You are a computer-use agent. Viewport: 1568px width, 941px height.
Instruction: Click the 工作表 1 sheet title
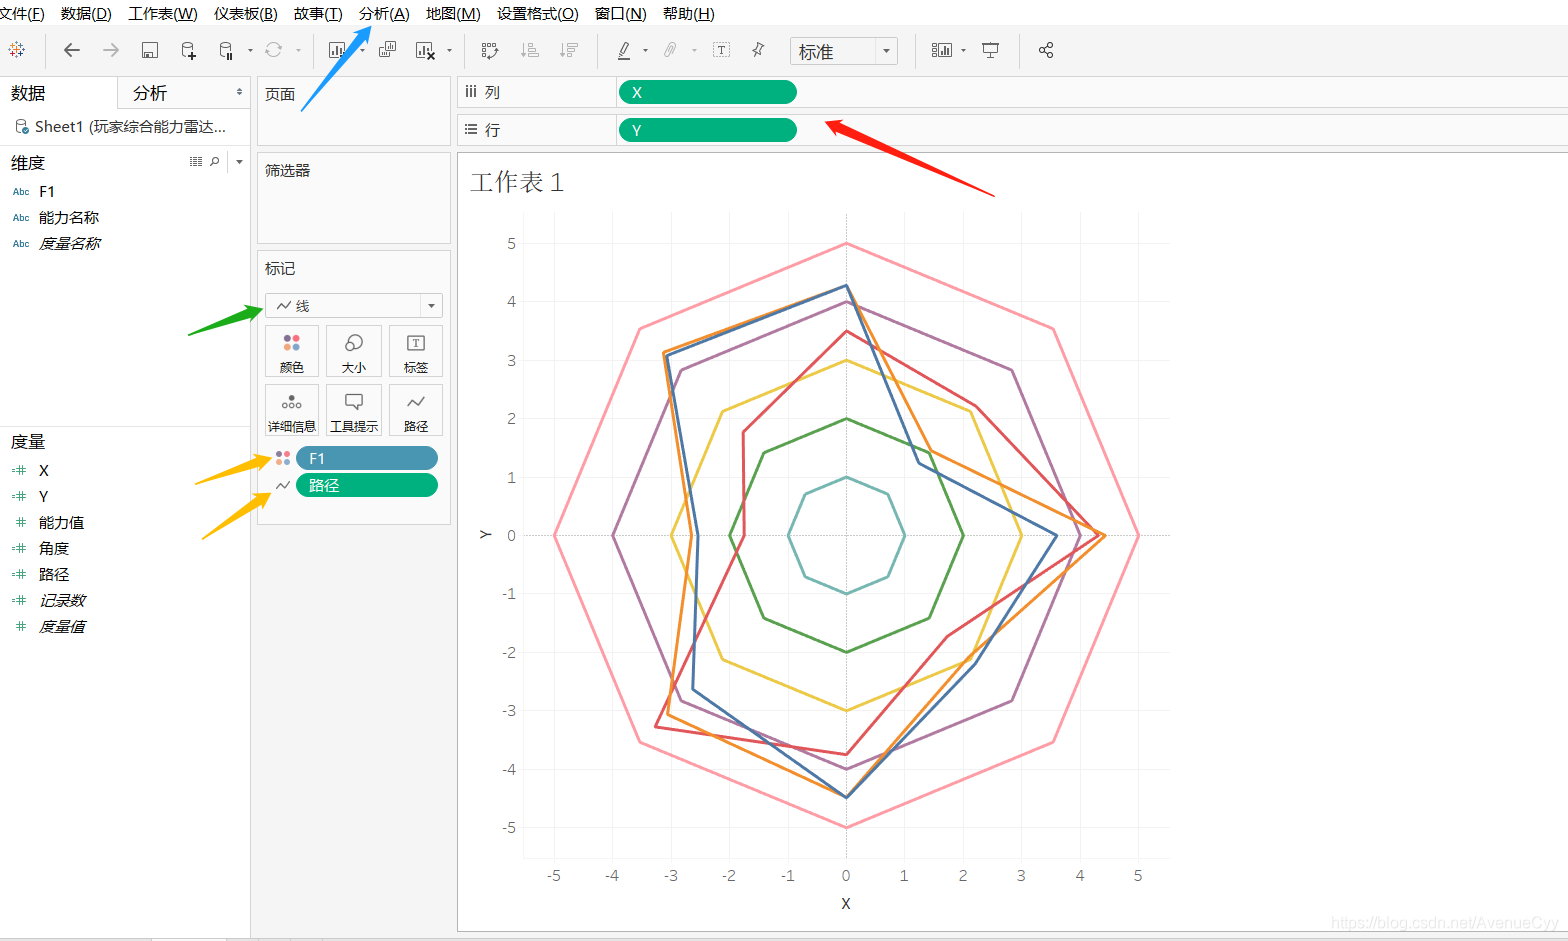517,182
